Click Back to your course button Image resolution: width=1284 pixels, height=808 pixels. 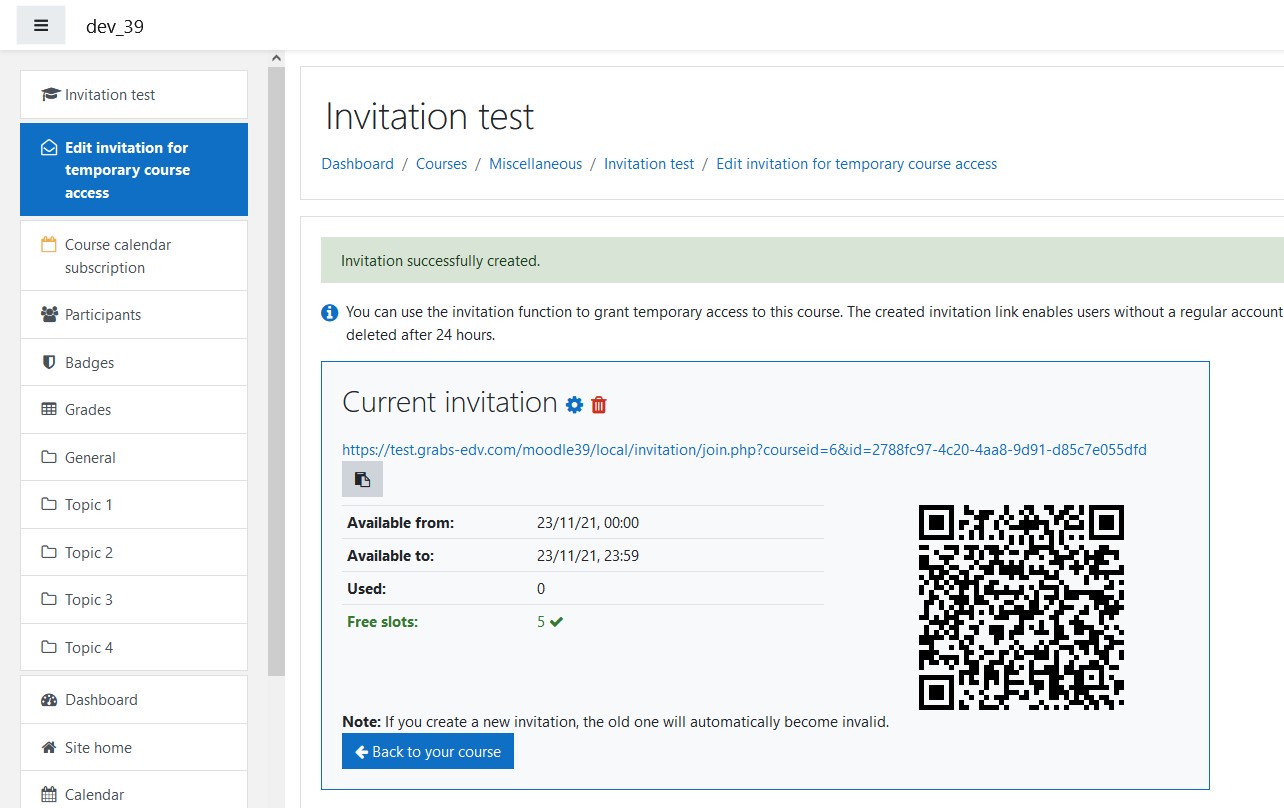click(427, 751)
